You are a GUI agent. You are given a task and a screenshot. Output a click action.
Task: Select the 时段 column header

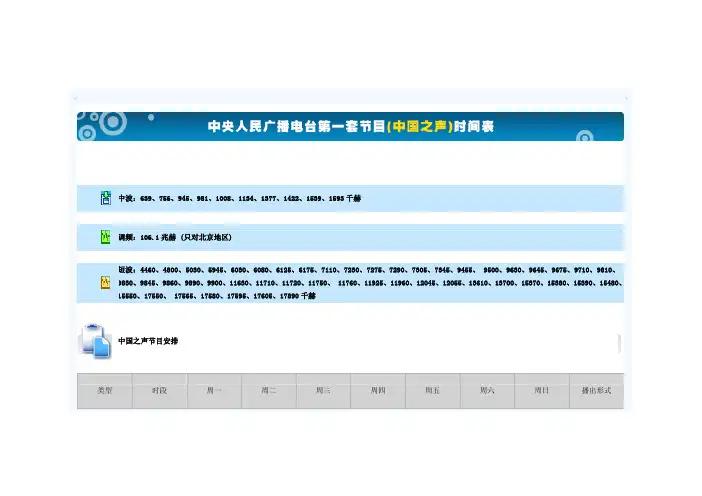click(x=160, y=391)
